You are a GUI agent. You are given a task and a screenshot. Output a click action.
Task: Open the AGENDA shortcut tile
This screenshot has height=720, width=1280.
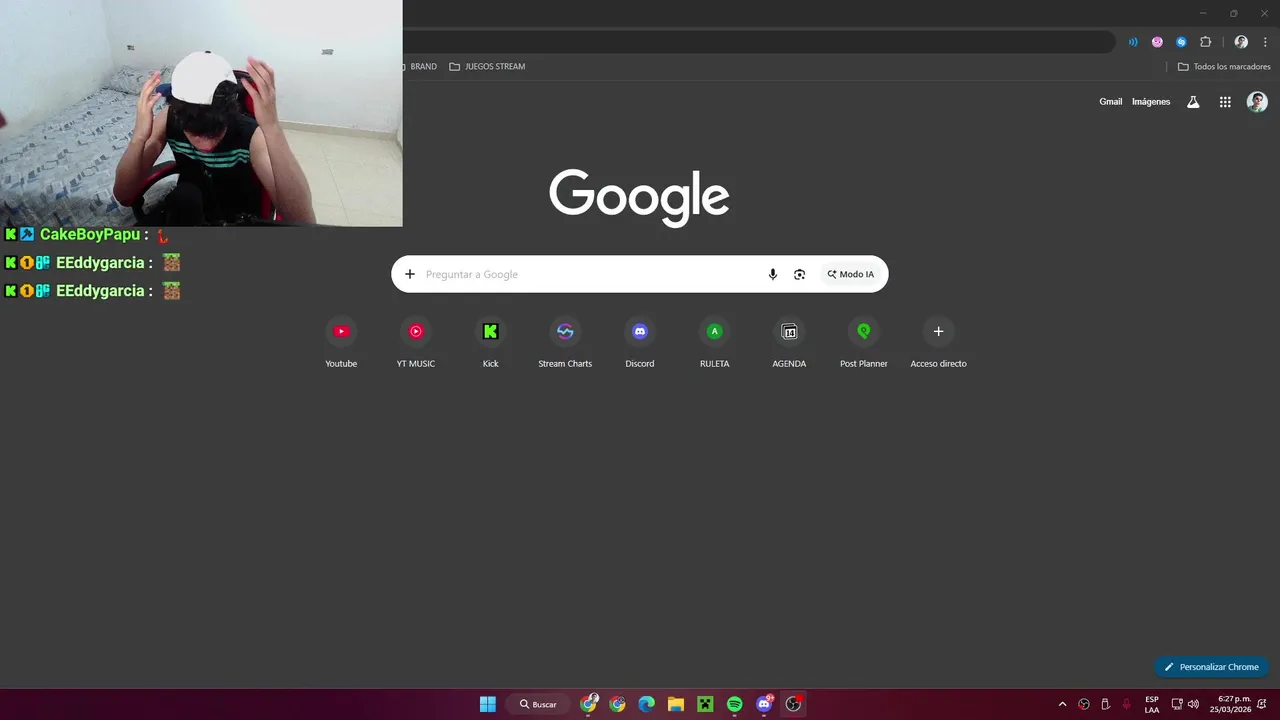(x=789, y=343)
